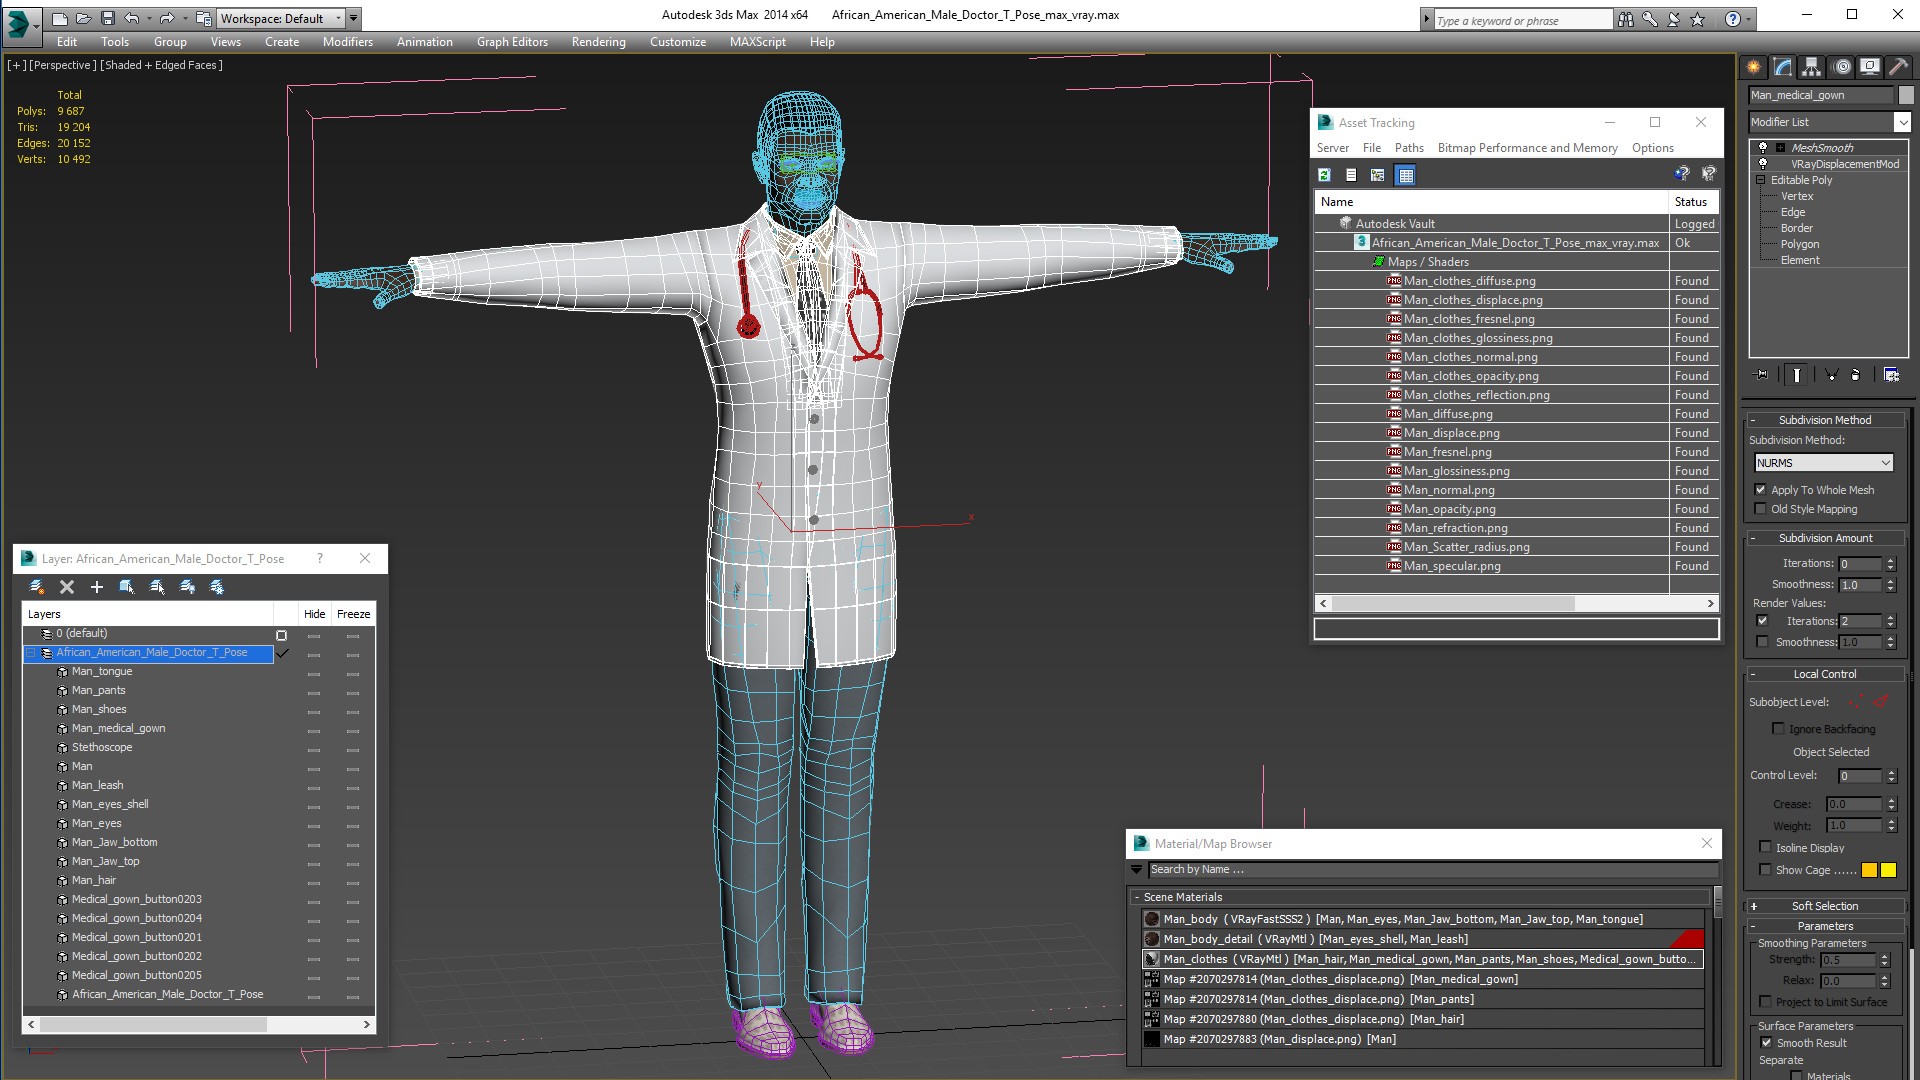Open the Modify command panel tab
Image resolution: width=1920 pixels, height=1080 pixels.
[x=1783, y=67]
